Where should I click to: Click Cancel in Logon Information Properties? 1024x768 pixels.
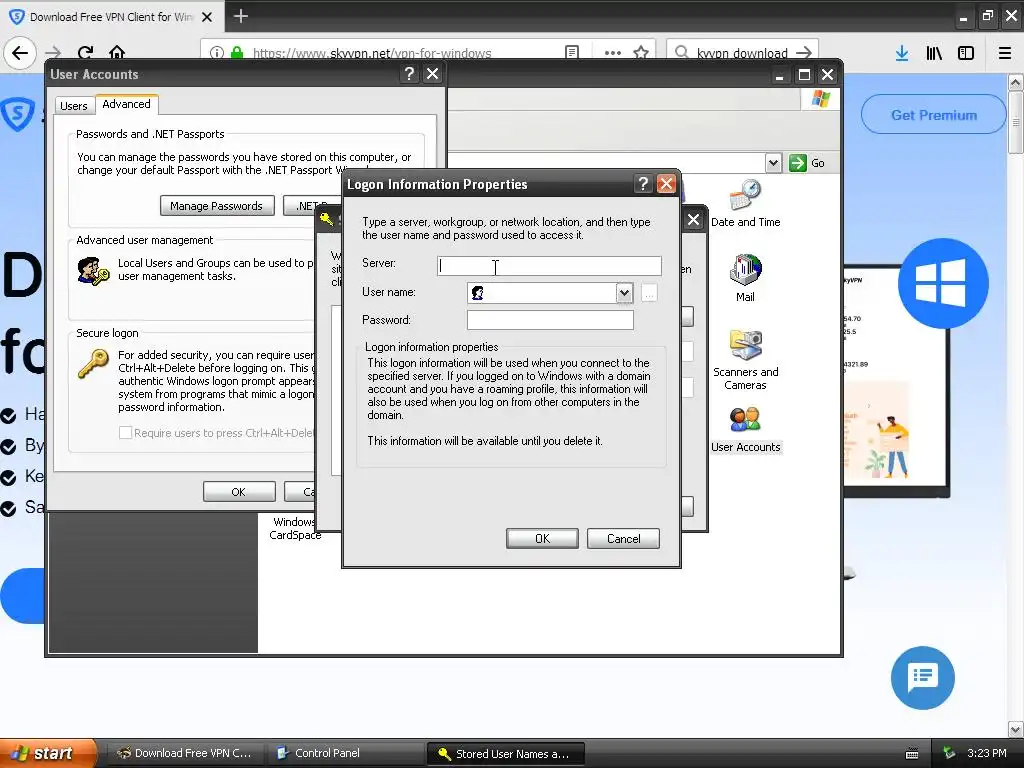pos(623,538)
